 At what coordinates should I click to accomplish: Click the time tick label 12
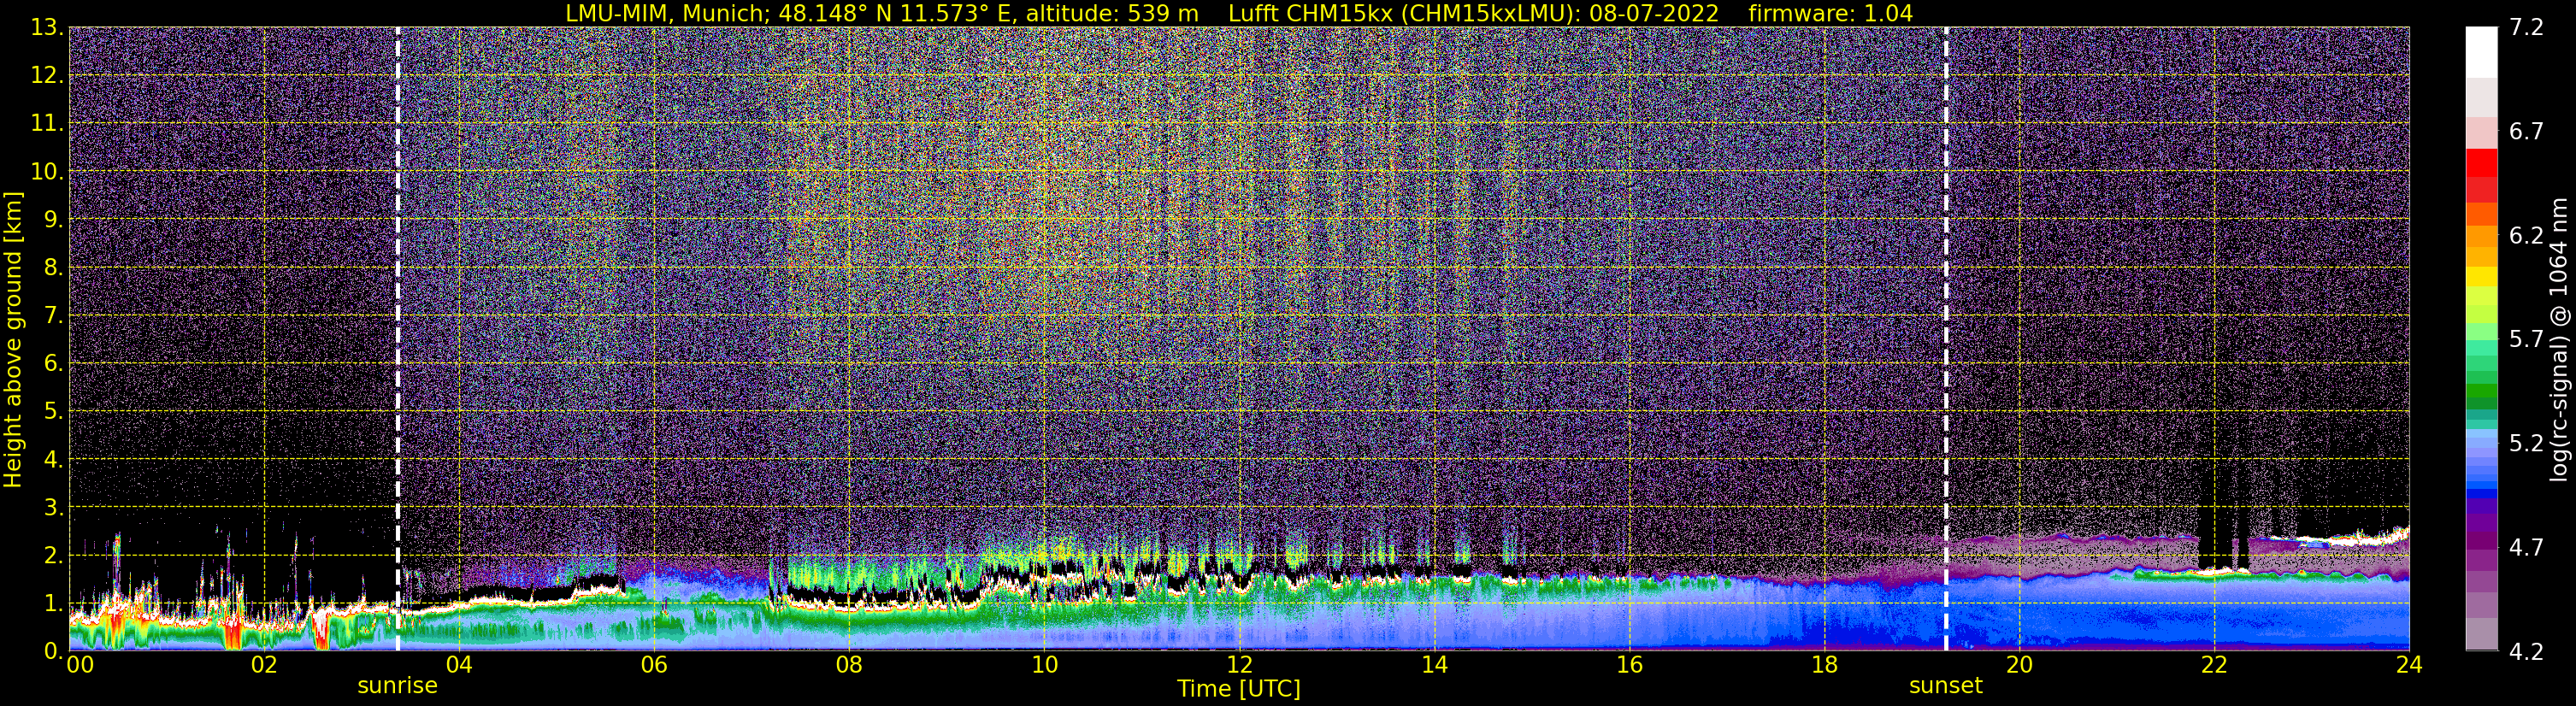pyautogui.click(x=1239, y=665)
